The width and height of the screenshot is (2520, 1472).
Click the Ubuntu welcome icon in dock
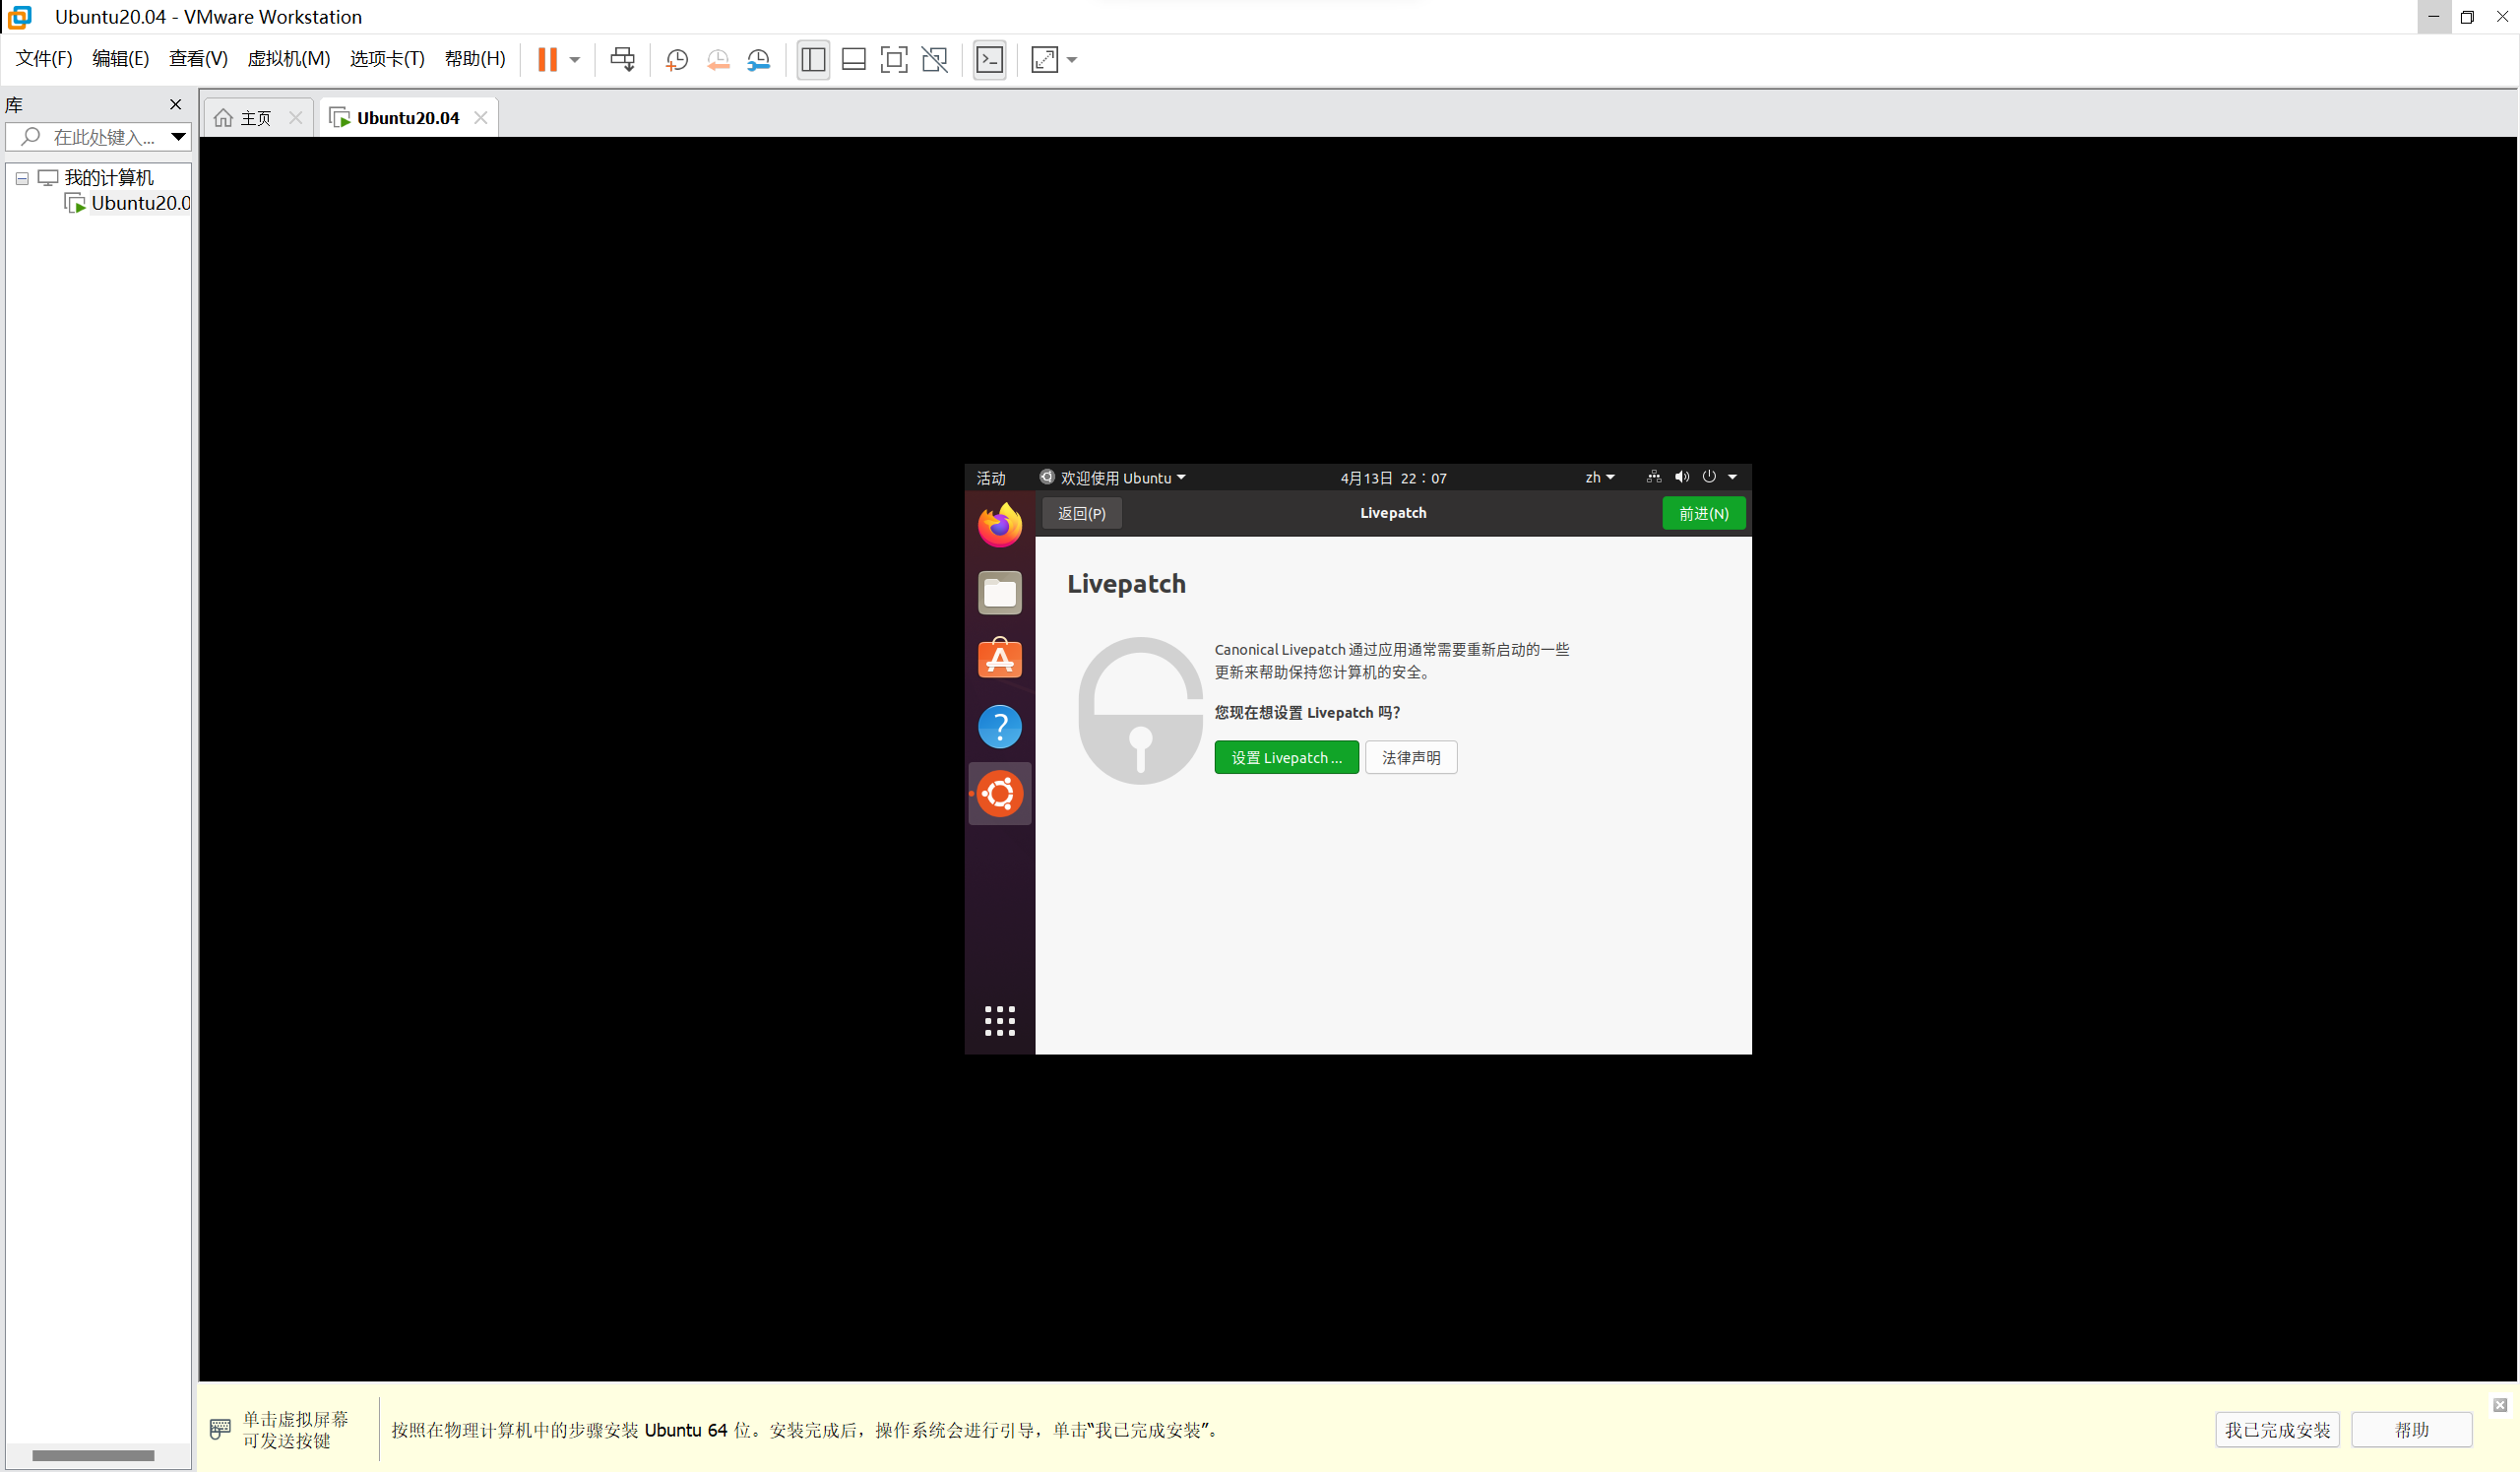click(x=999, y=794)
